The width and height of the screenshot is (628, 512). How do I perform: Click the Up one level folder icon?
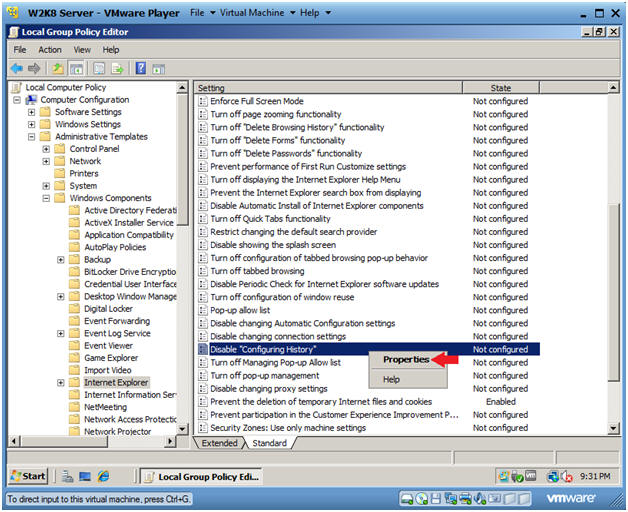(58, 69)
